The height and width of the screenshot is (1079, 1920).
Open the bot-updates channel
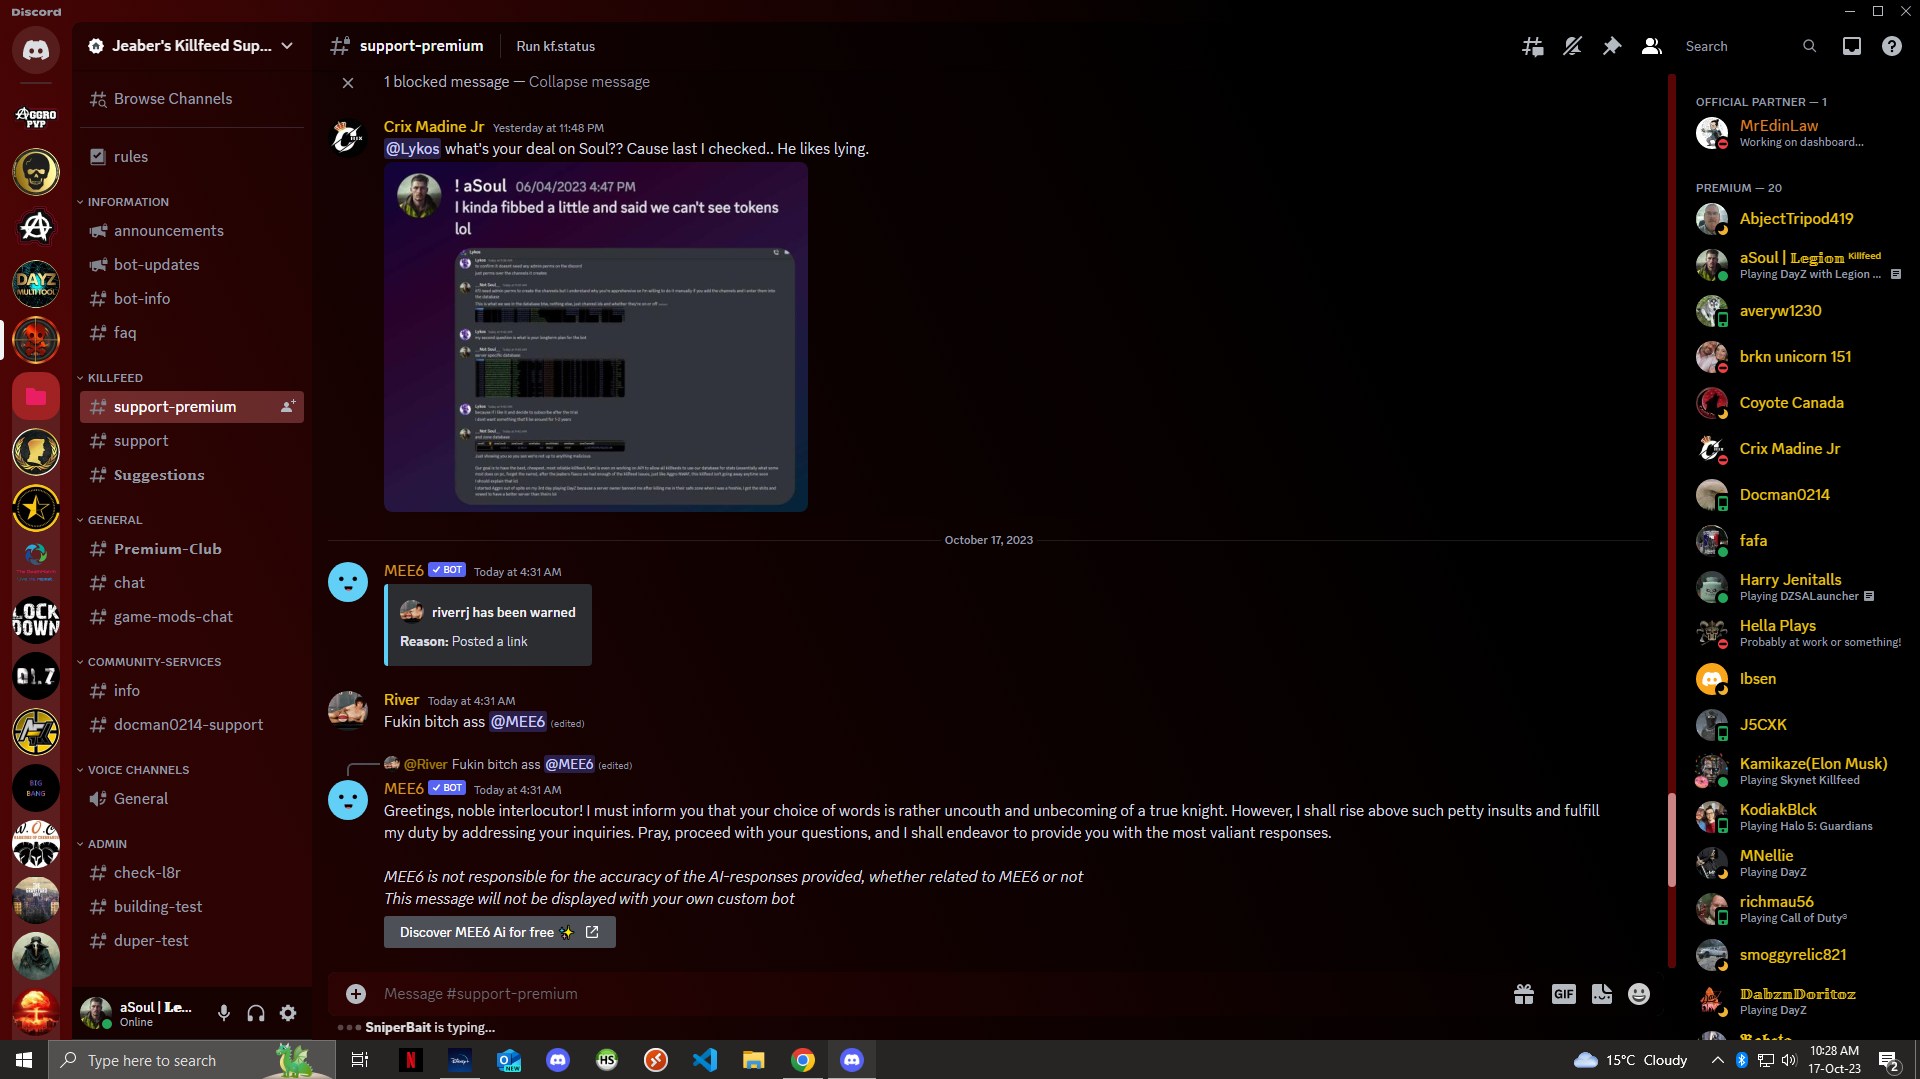click(191, 264)
